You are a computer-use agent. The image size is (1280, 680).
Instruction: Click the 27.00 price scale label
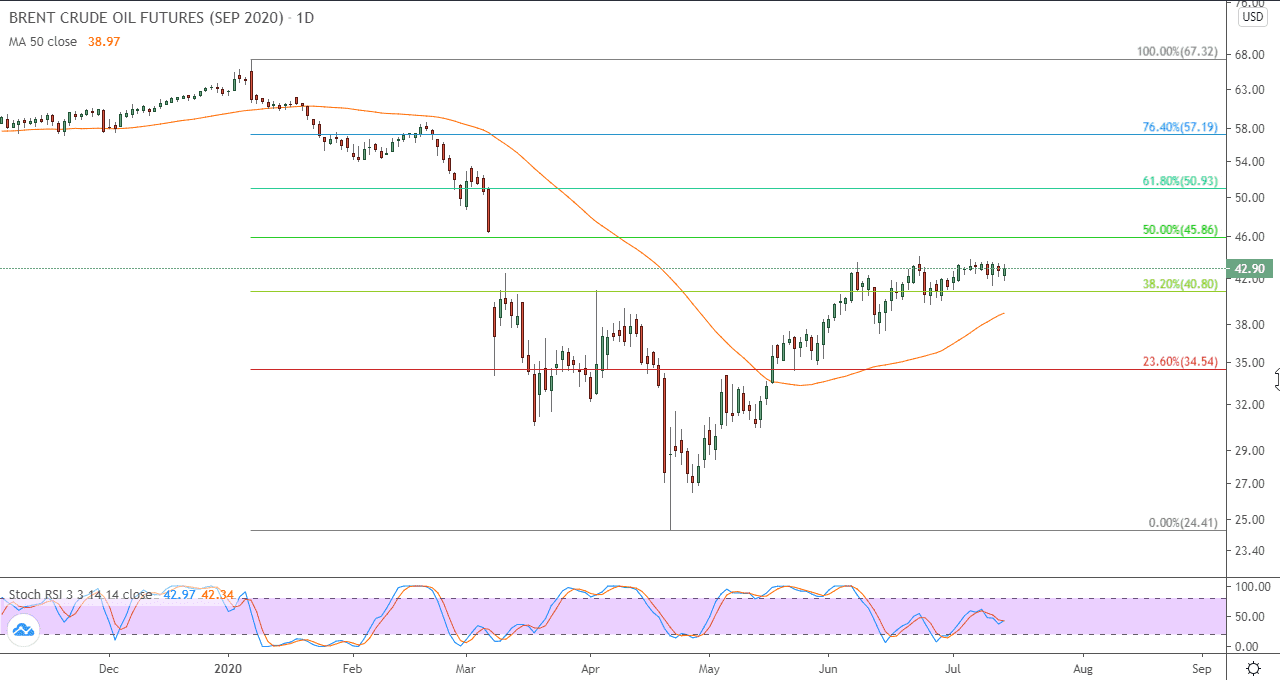pos(1251,484)
